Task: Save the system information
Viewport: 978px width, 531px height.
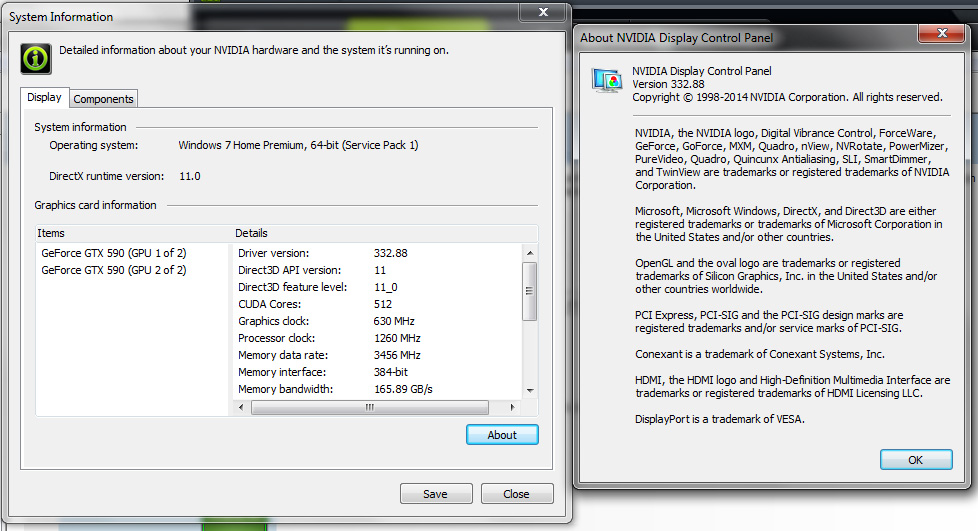Action: pyautogui.click(x=436, y=494)
